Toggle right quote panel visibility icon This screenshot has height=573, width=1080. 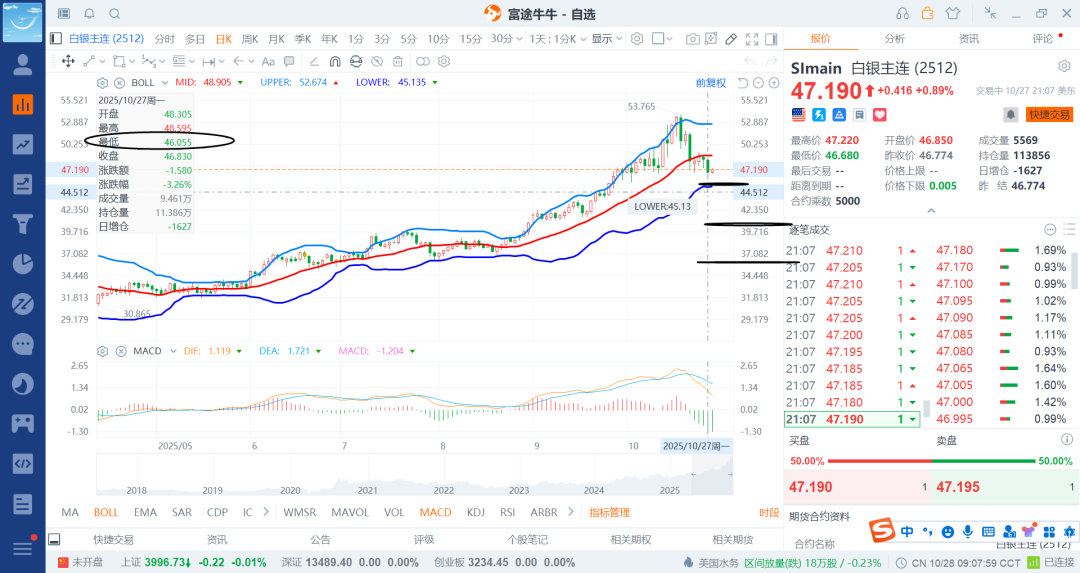coord(771,39)
